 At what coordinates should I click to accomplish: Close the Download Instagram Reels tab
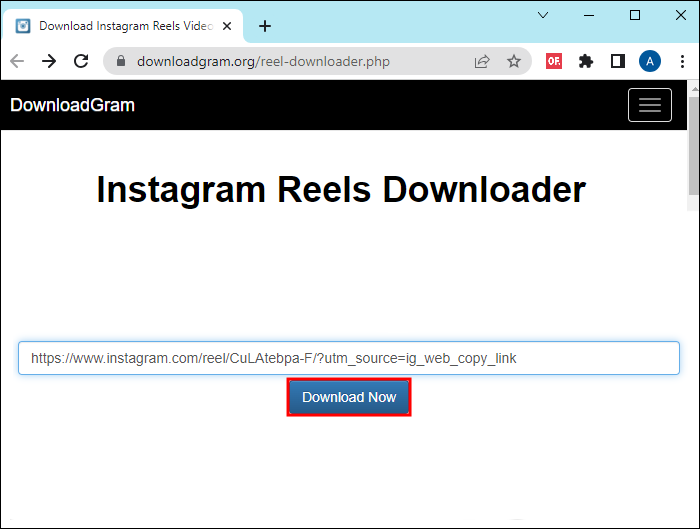pos(227,26)
